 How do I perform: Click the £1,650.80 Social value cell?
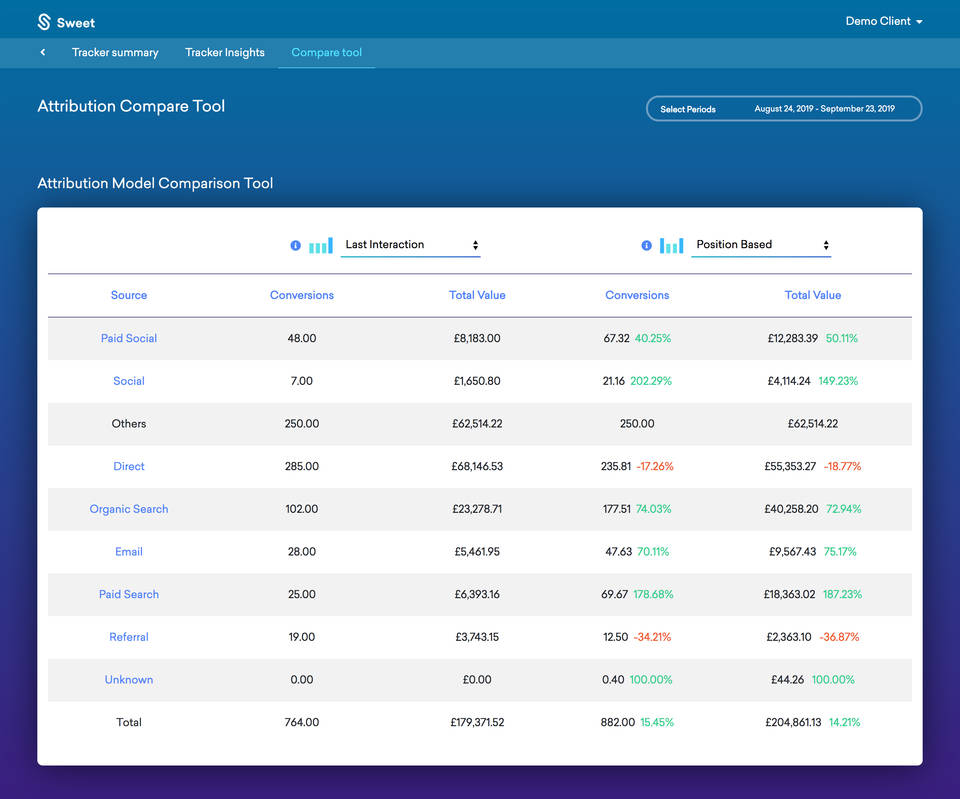coord(477,381)
